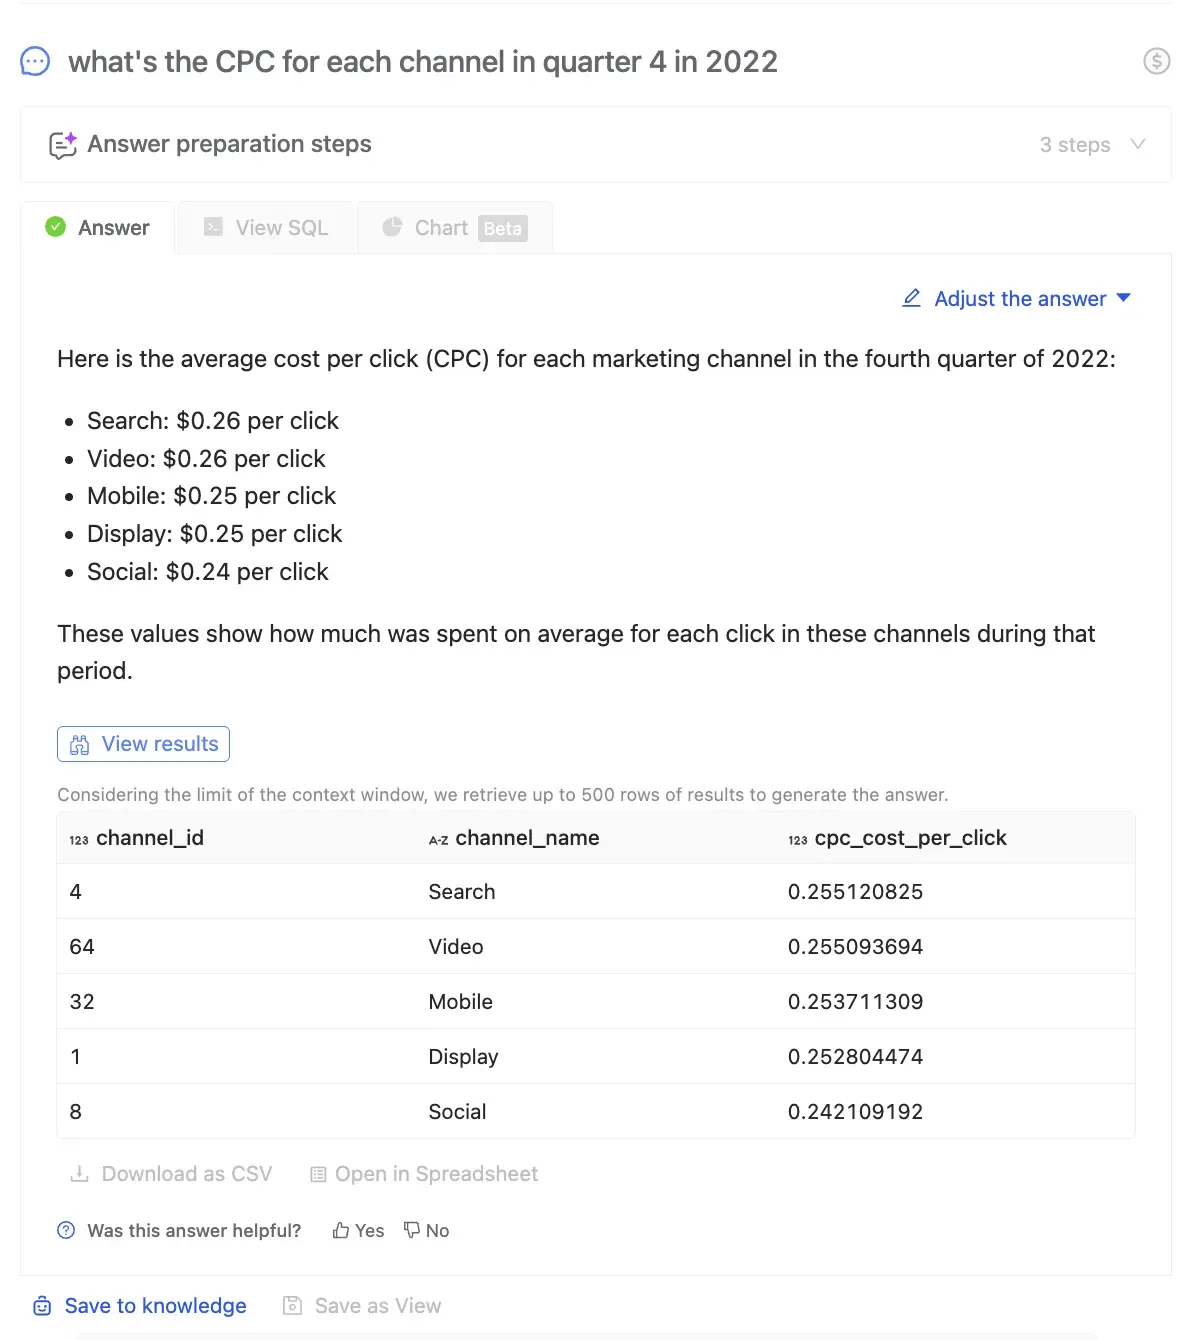Click the thumbs down No icon
1202x1340 pixels.
coord(412,1231)
